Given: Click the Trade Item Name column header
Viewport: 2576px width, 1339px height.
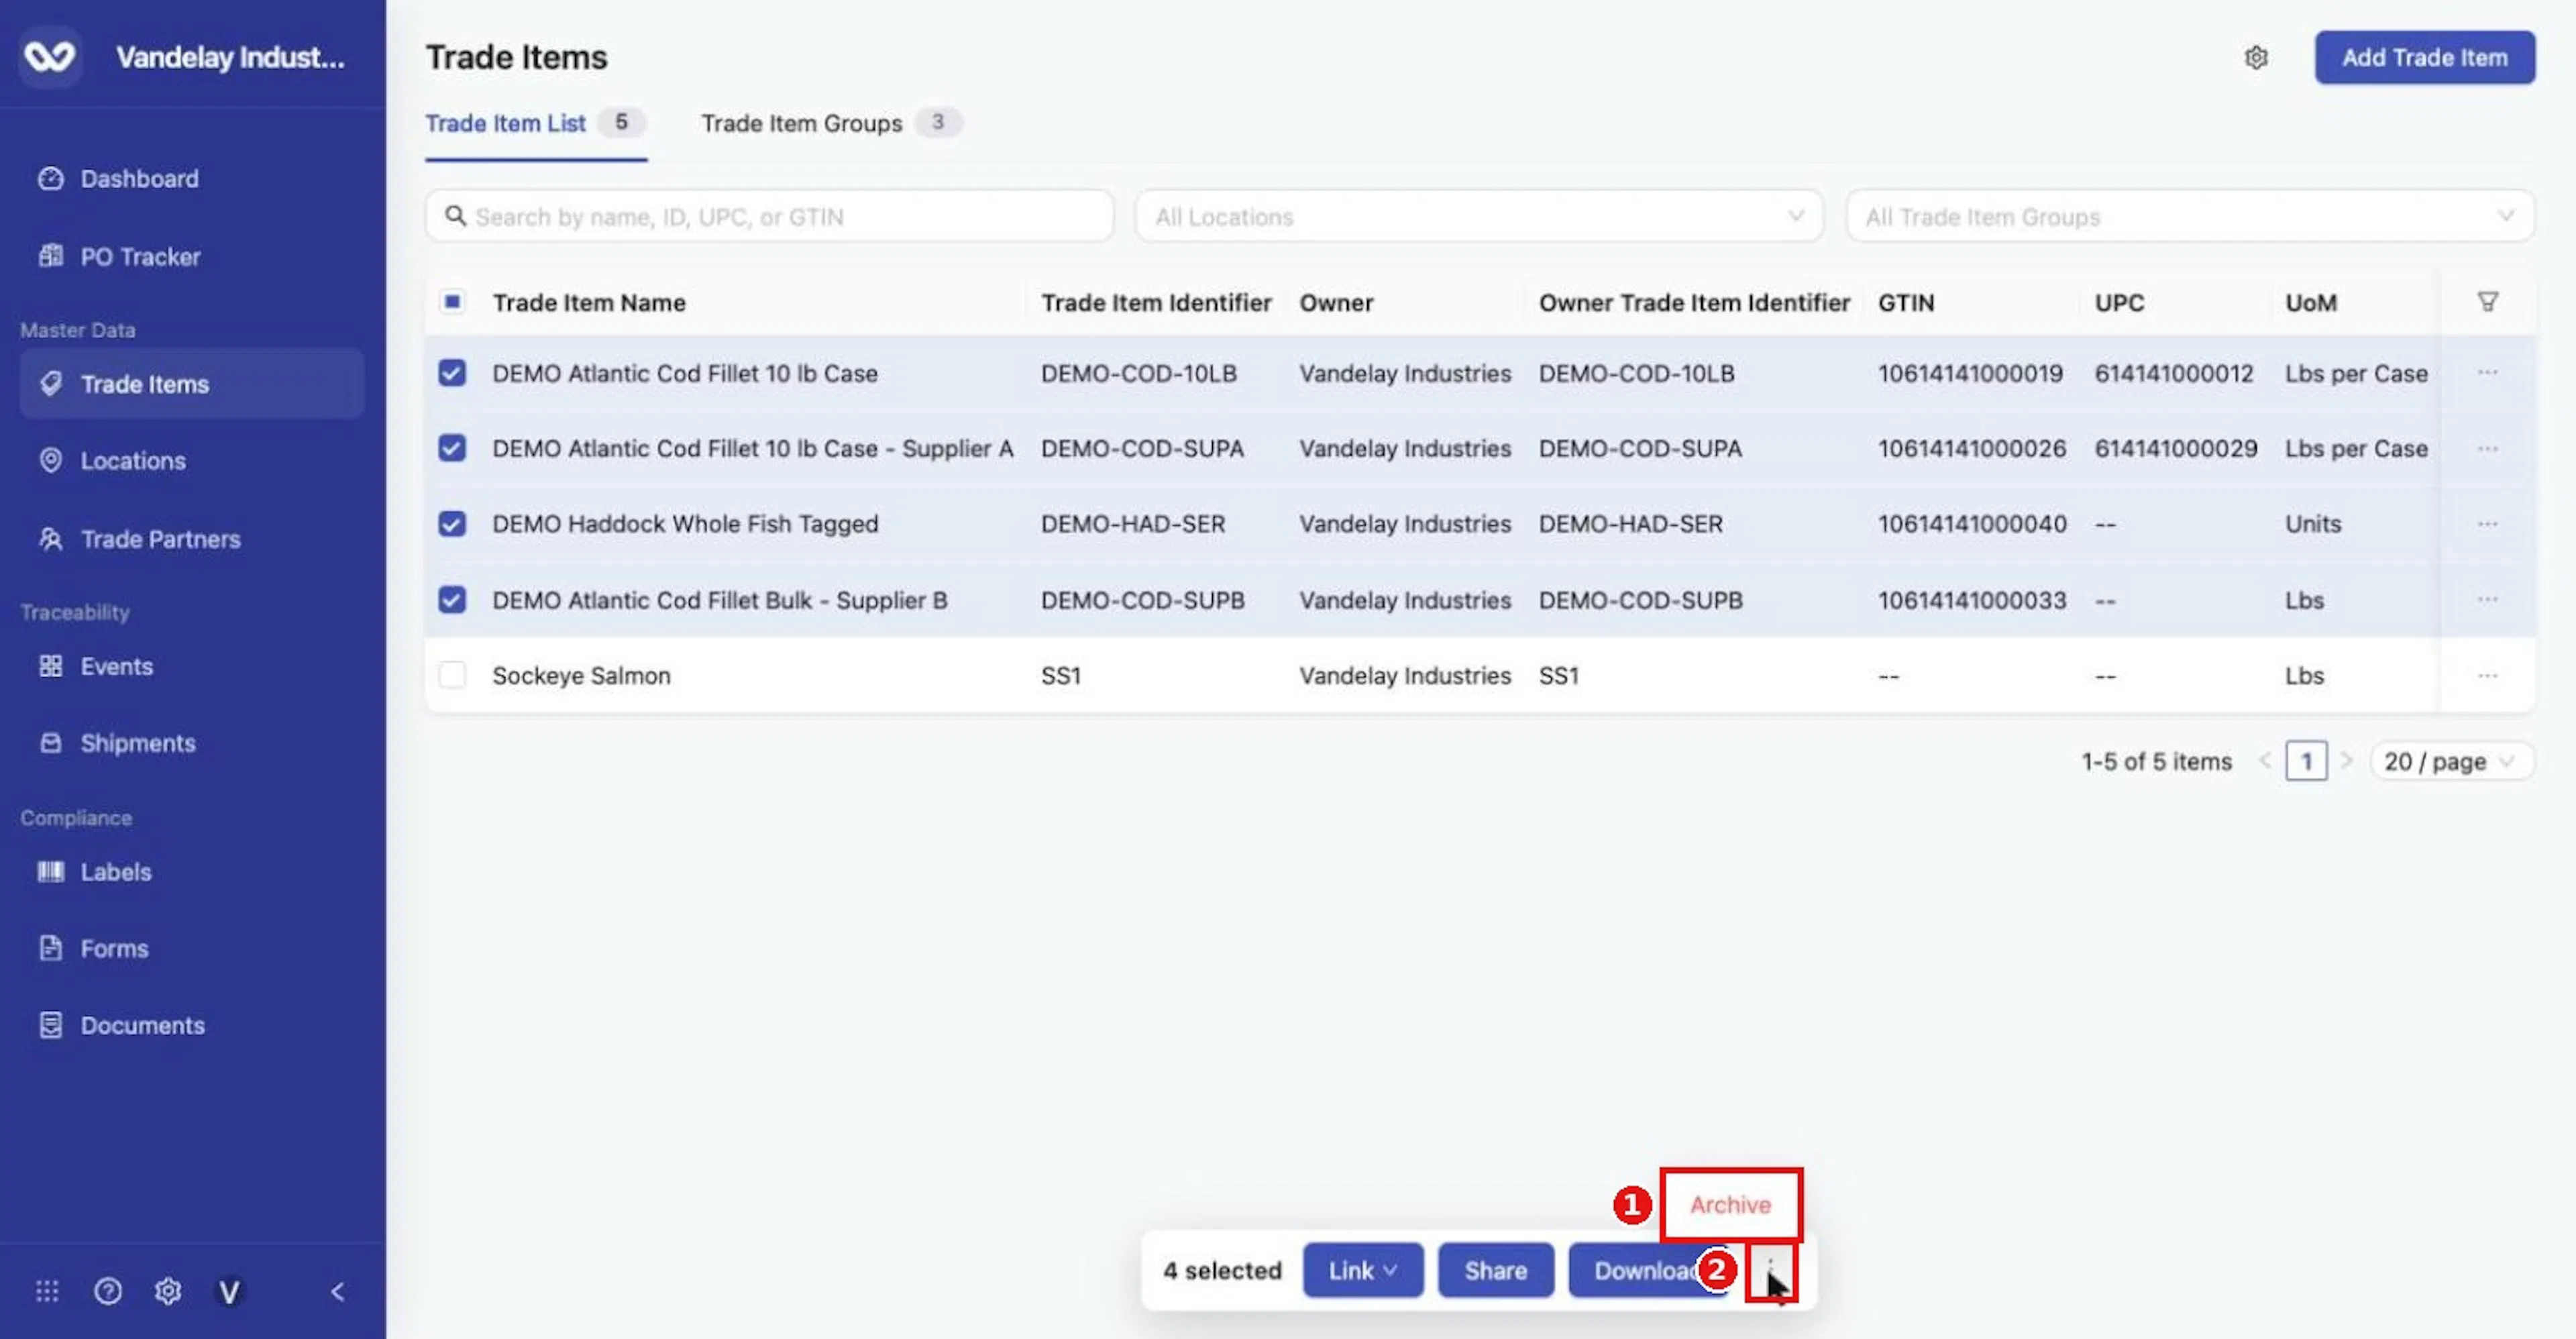Looking at the screenshot, I should tap(589, 302).
